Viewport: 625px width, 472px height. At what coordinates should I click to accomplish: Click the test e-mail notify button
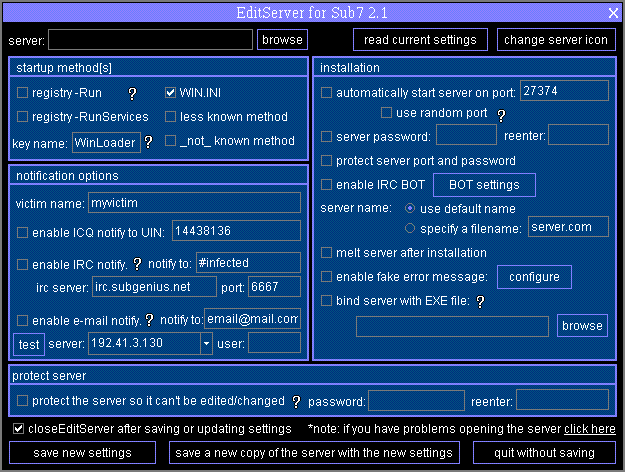(x=29, y=344)
